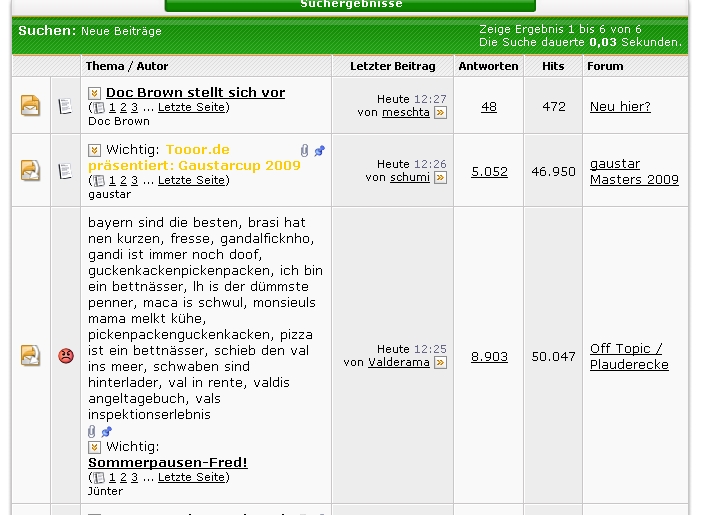The width and height of the screenshot is (704, 515).
Task: View profile of user Valderama
Action: pos(398,363)
